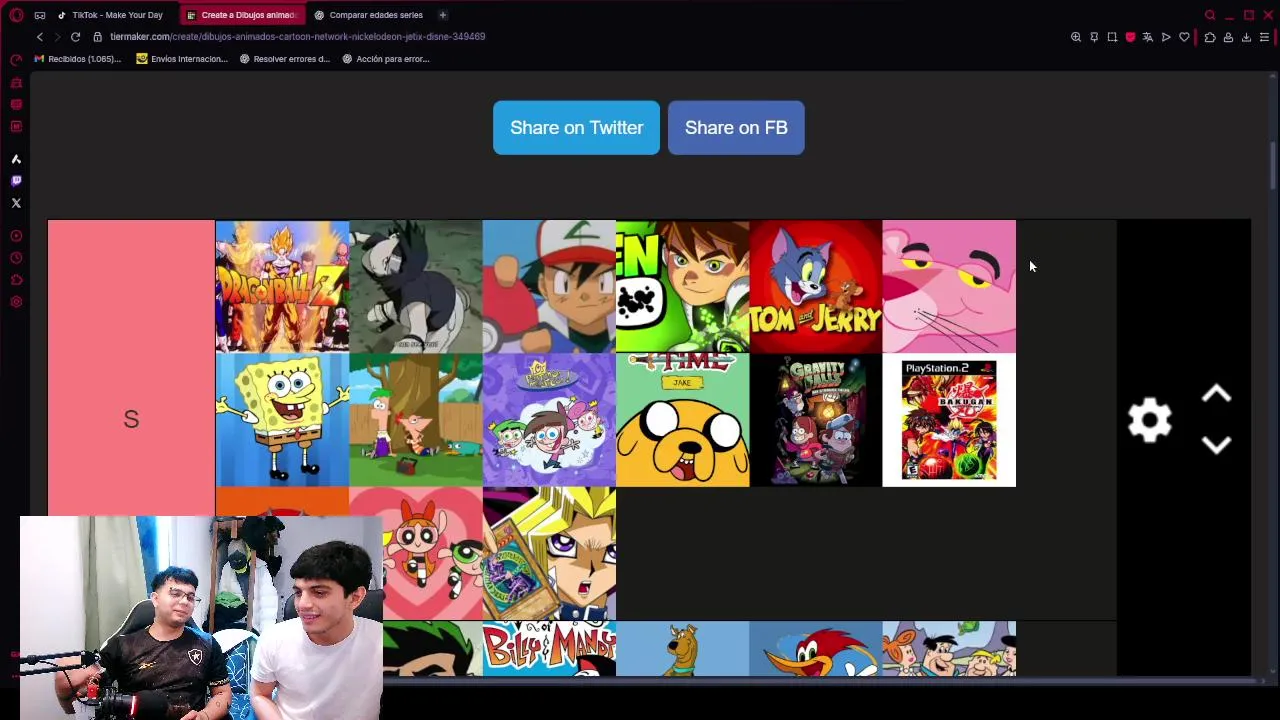This screenshot has height=720, width=1280.
Task: Open the Resolver errores d... bookmark
Action: point(285,59)
